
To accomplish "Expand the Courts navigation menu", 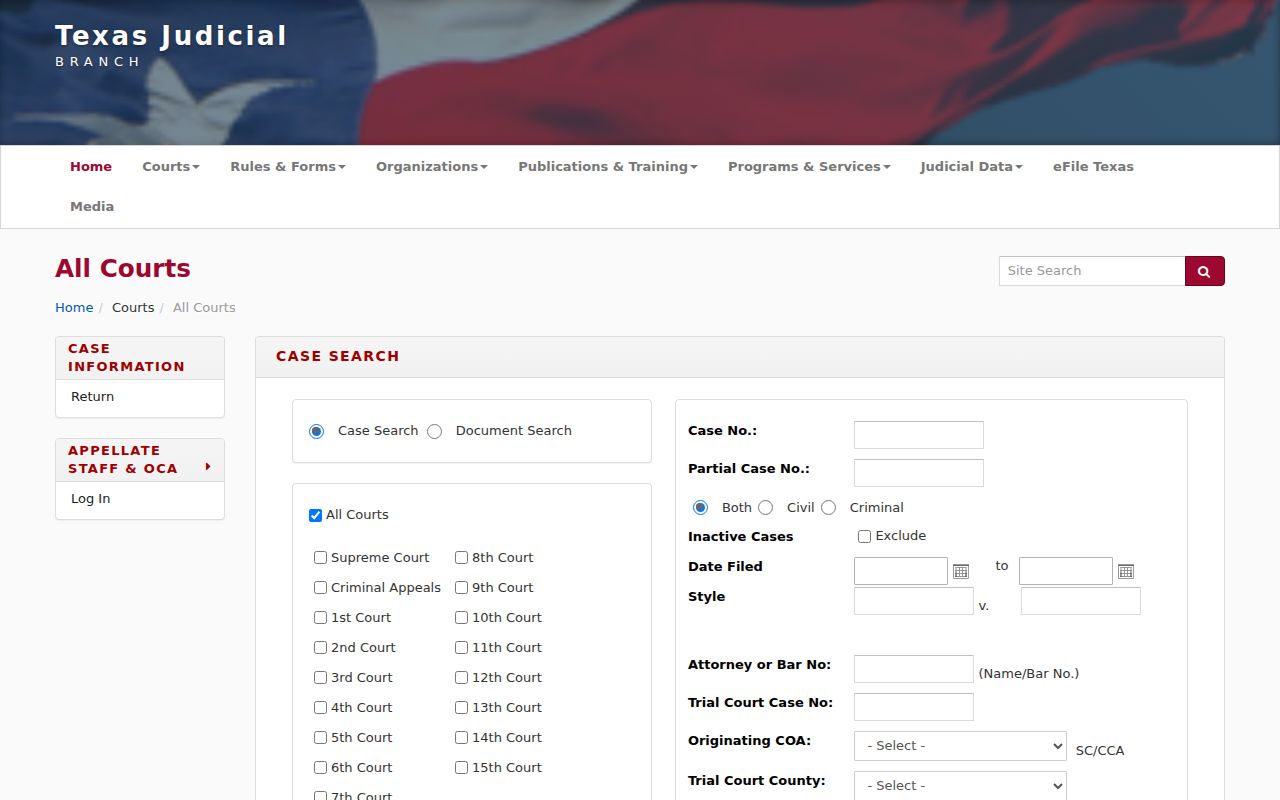I will tap(171, 167).
